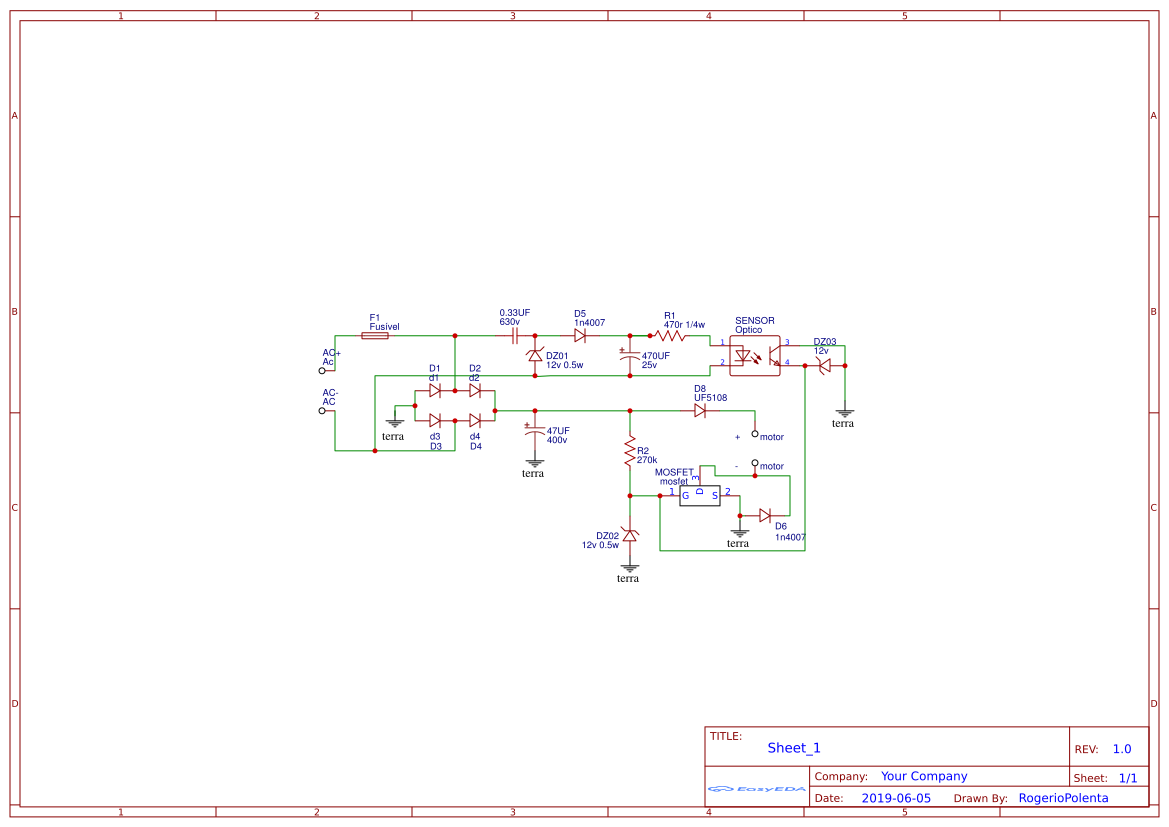Image resolution: width=1169 pixels, height=827 pixels.
Task: Click the 'motor' label beside plus terminal
Action: (772, 437)
